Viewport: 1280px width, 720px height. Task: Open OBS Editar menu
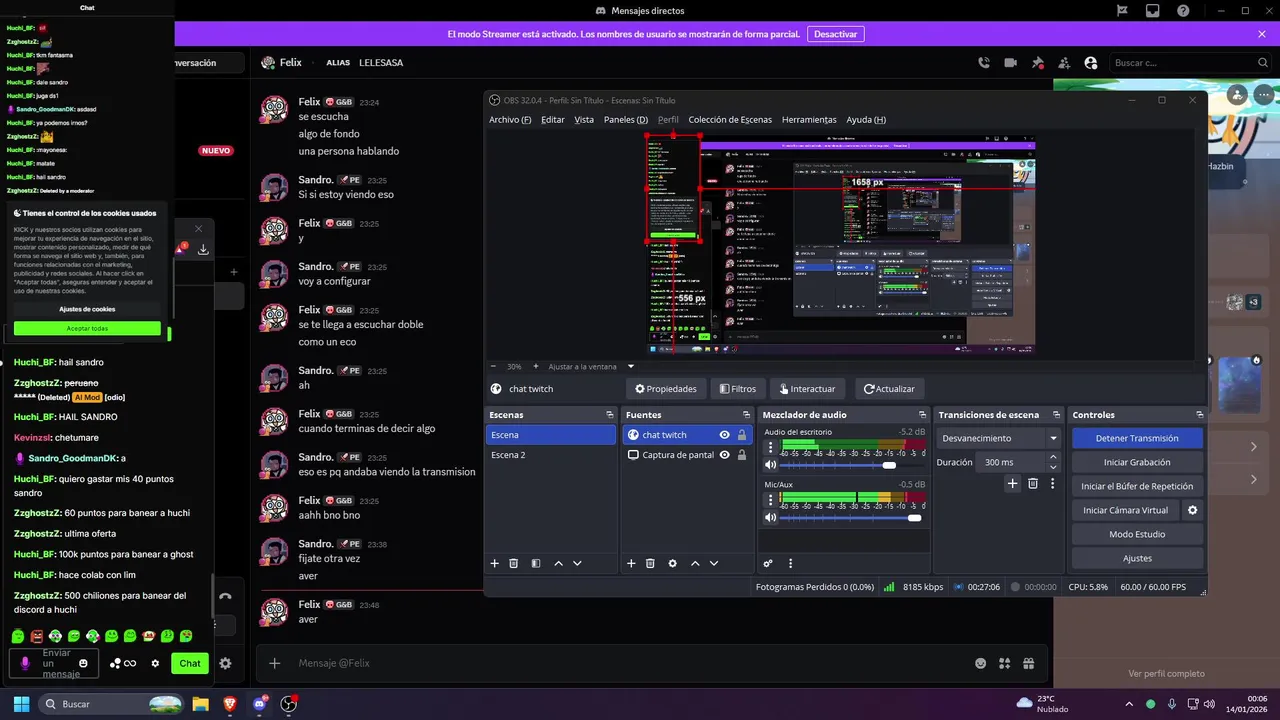pyautogui.click(x=553, y=120)
